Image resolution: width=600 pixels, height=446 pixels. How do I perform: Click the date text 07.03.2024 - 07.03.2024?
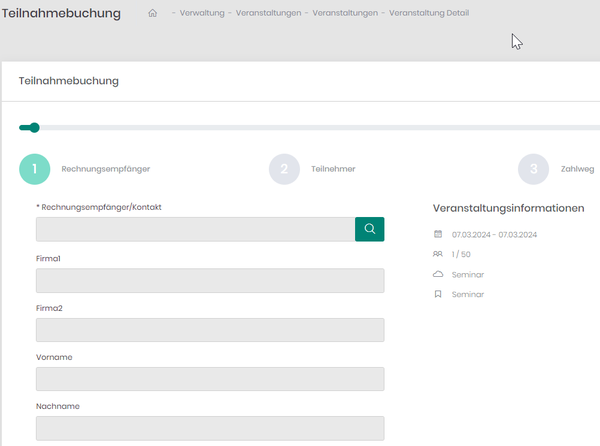494,234
